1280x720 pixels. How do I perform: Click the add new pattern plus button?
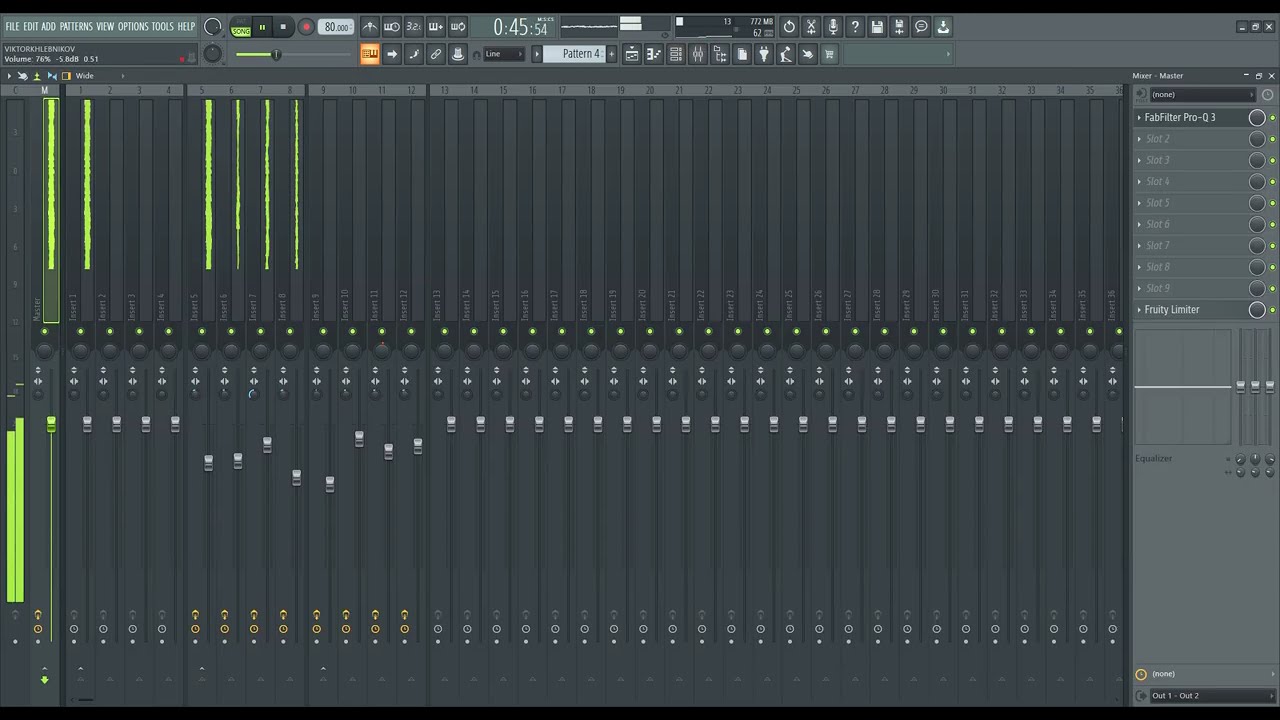pyautogui.click(x=612, y=54)
